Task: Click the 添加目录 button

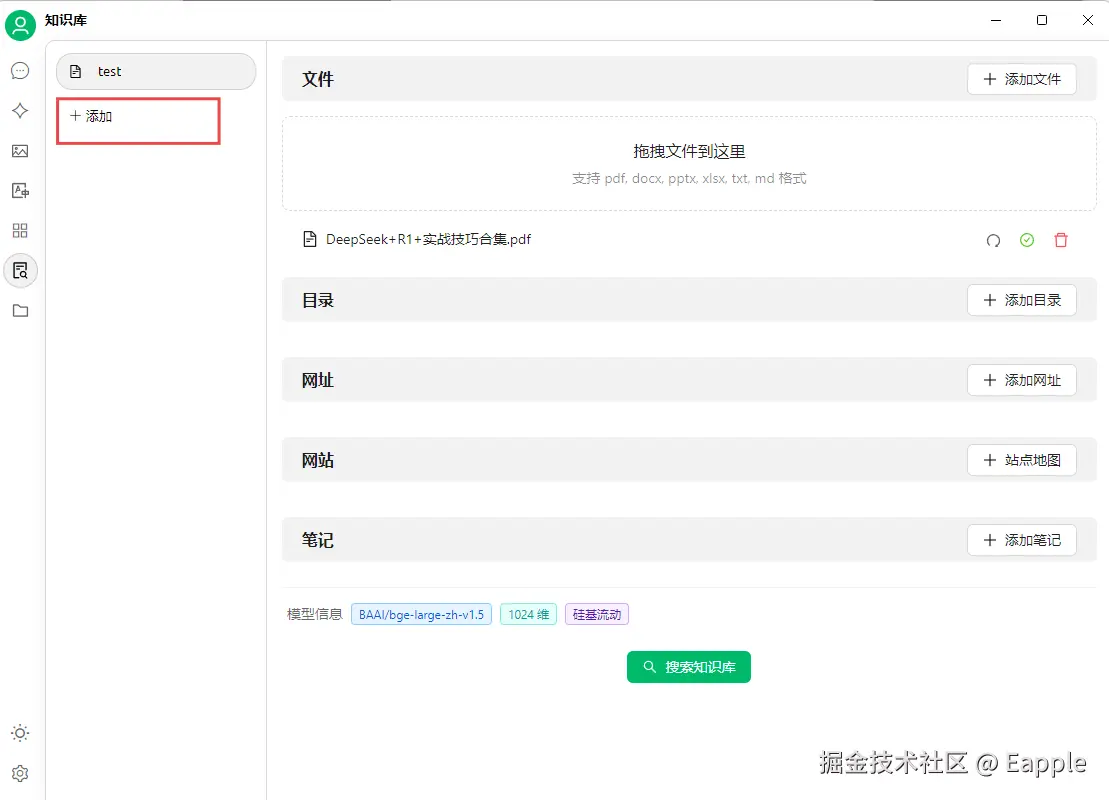Action: (x=1021, y=300)
